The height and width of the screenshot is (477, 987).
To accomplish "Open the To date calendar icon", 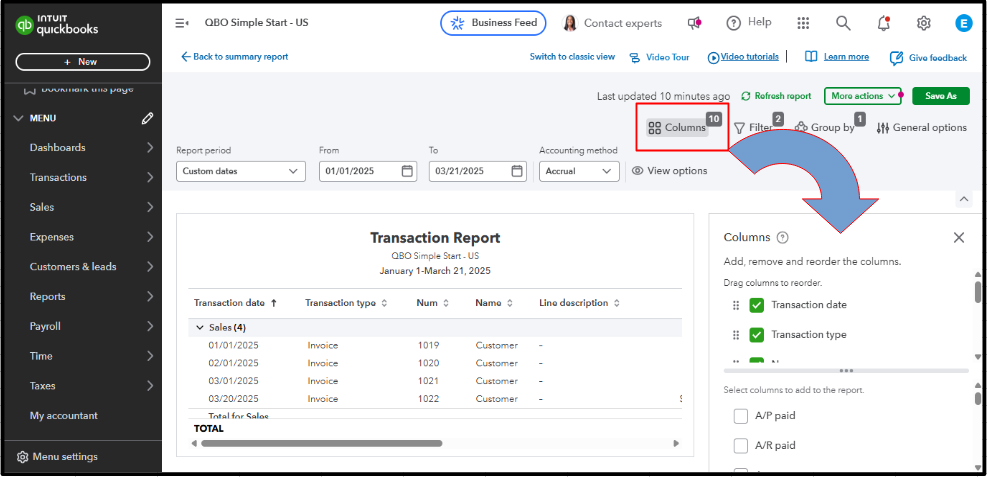I will coord(517,171).
